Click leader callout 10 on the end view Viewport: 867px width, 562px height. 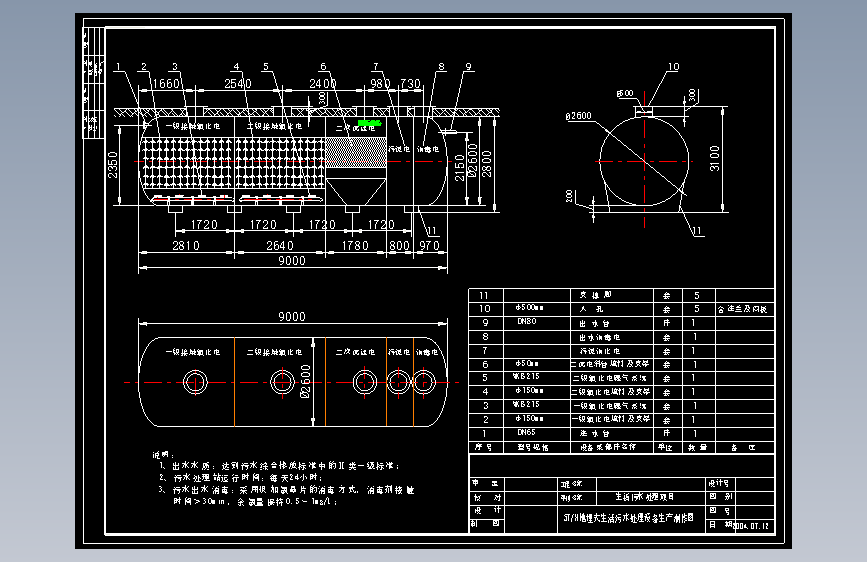673,67
